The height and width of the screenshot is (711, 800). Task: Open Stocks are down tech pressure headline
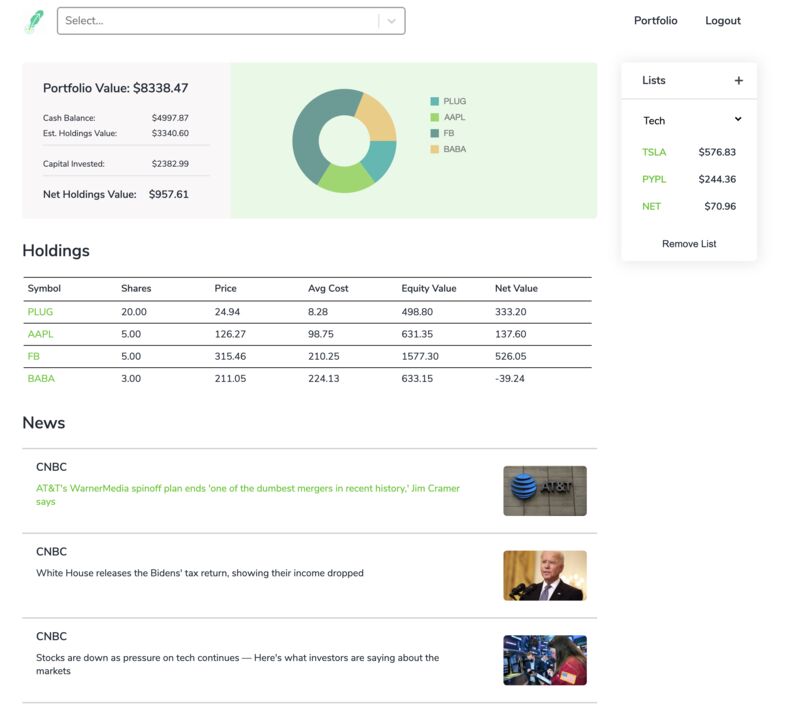click(x=237, y=664)
